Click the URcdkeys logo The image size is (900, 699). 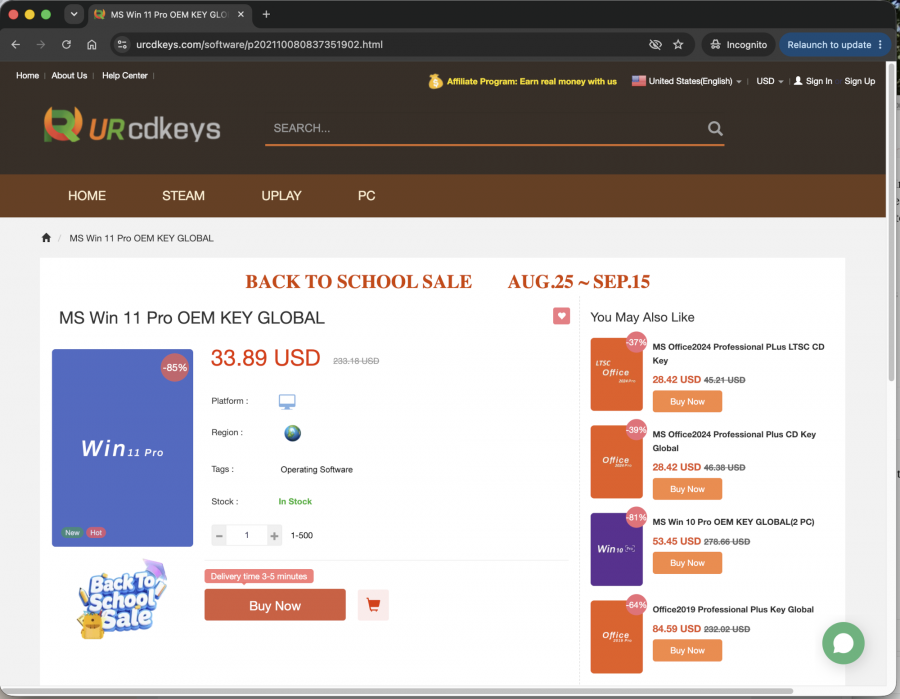click(x=132, y=125)
